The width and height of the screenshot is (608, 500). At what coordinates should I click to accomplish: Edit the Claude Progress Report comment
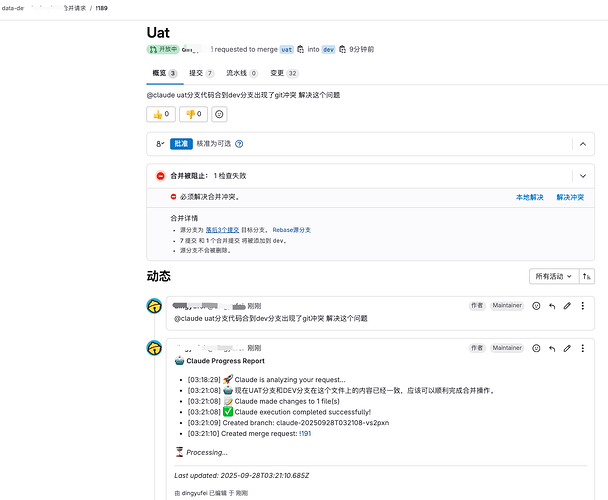click(567, 348)
